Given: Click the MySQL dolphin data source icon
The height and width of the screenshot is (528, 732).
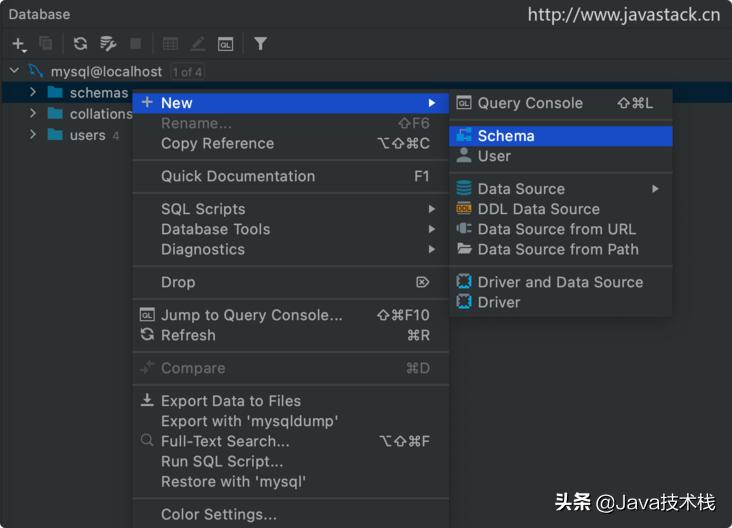Looking at the screenshot, I should [35, 71].
